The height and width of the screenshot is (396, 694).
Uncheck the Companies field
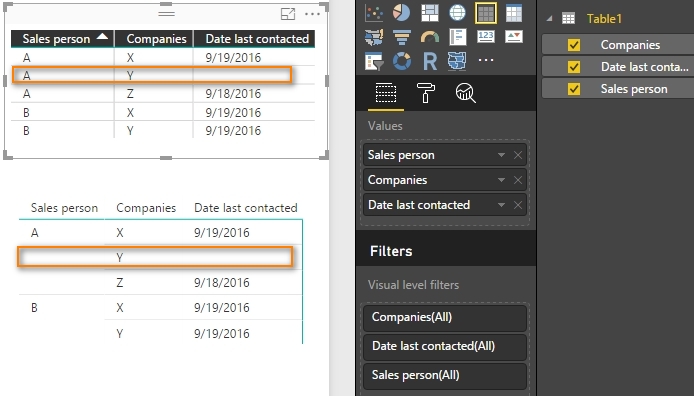tap(574, 45)
